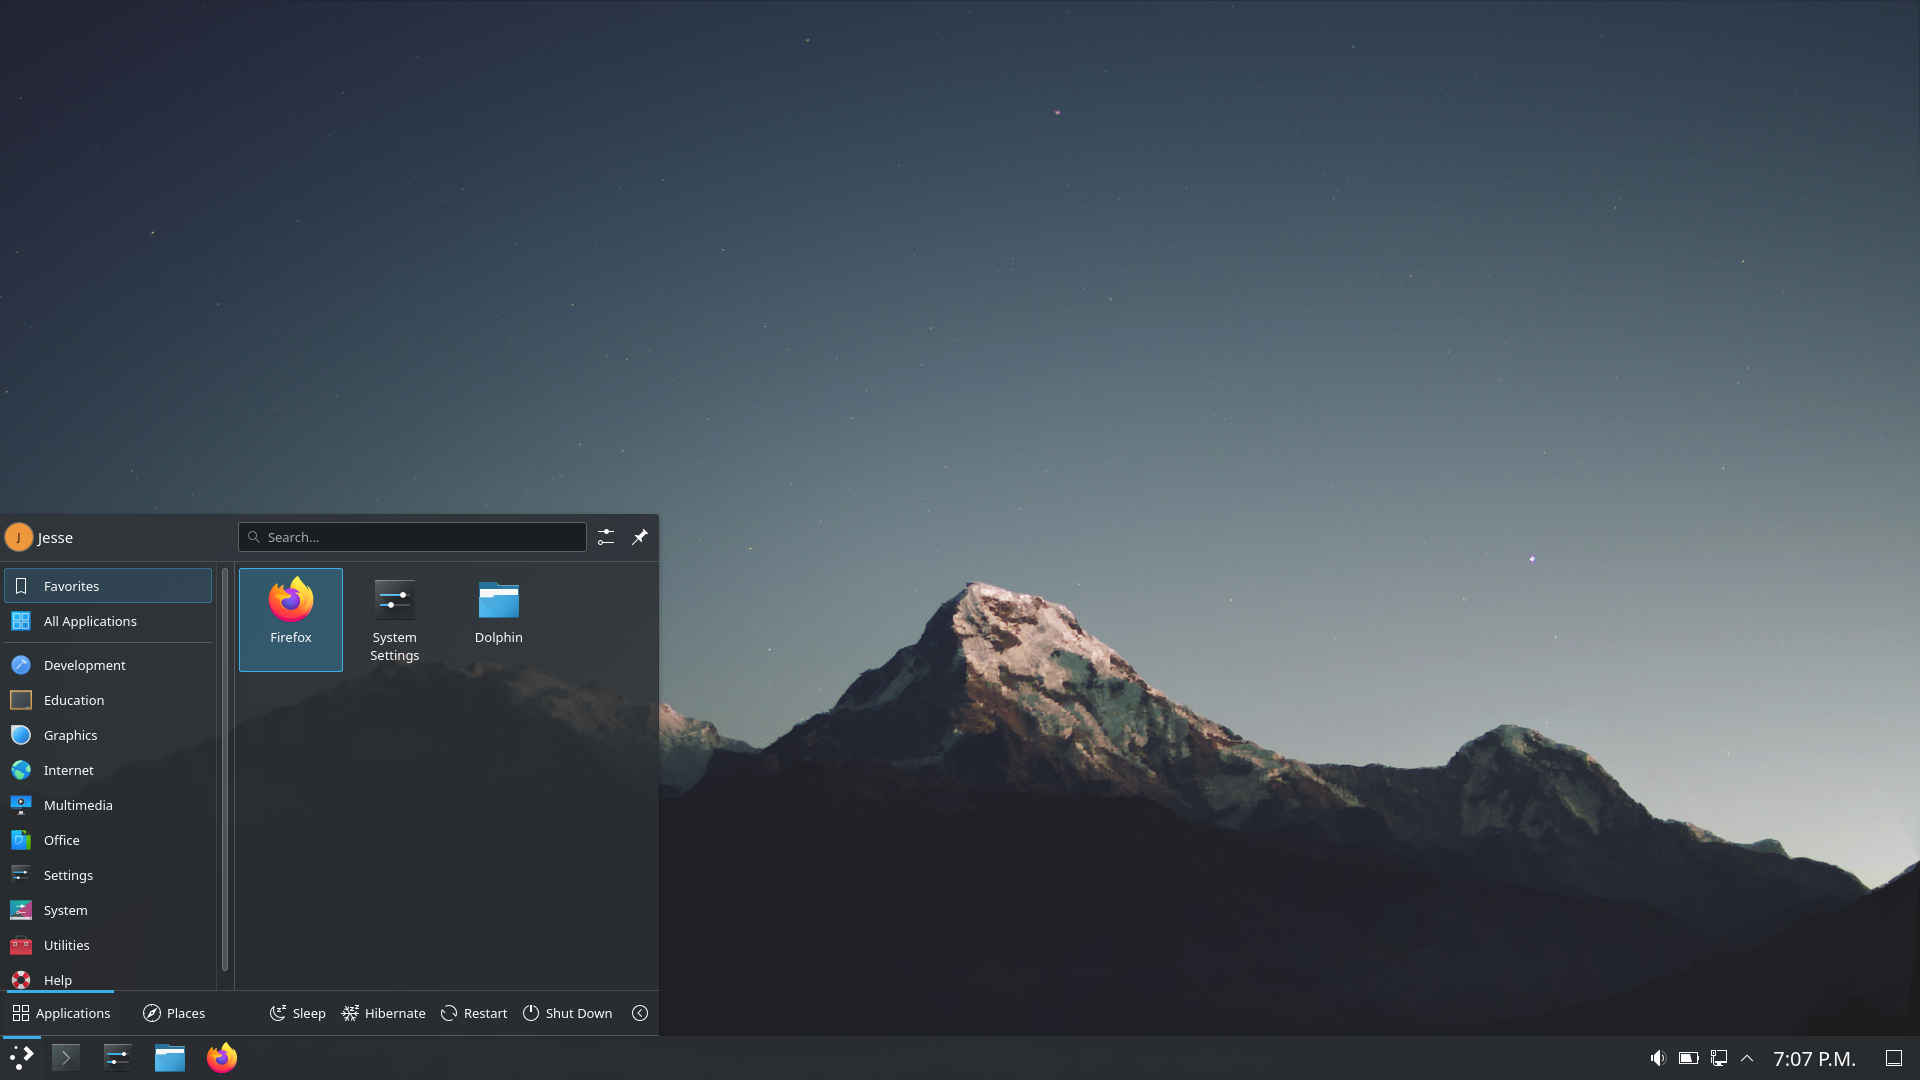The height and width of the screenshot is (1080, 1920).
Task: Open the Help category
Action: pos(108,978)
